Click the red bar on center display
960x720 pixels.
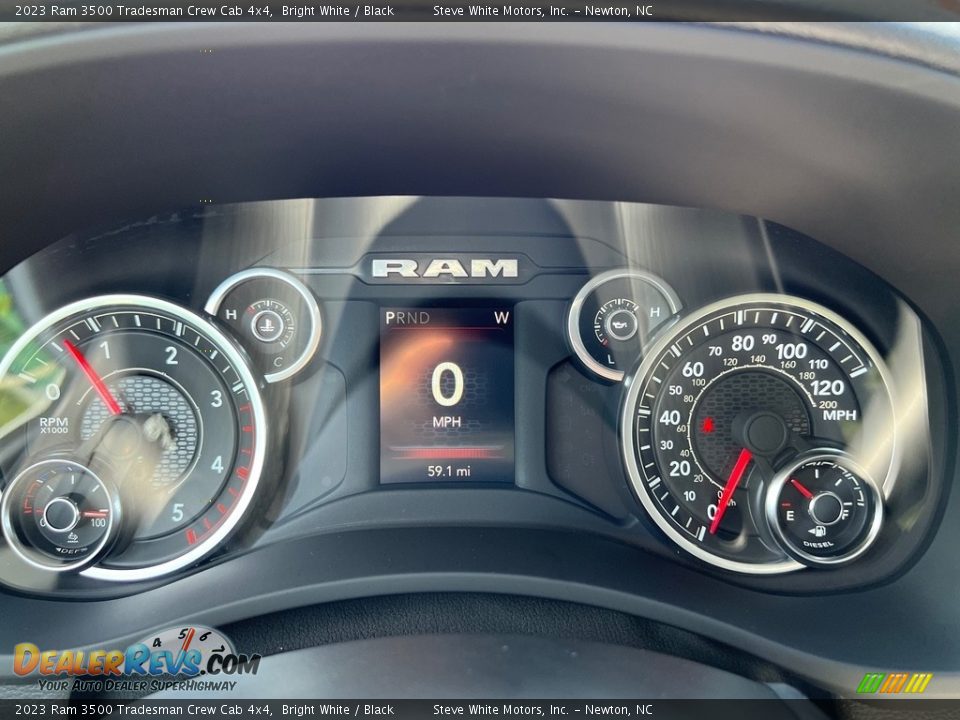(447, 453)
